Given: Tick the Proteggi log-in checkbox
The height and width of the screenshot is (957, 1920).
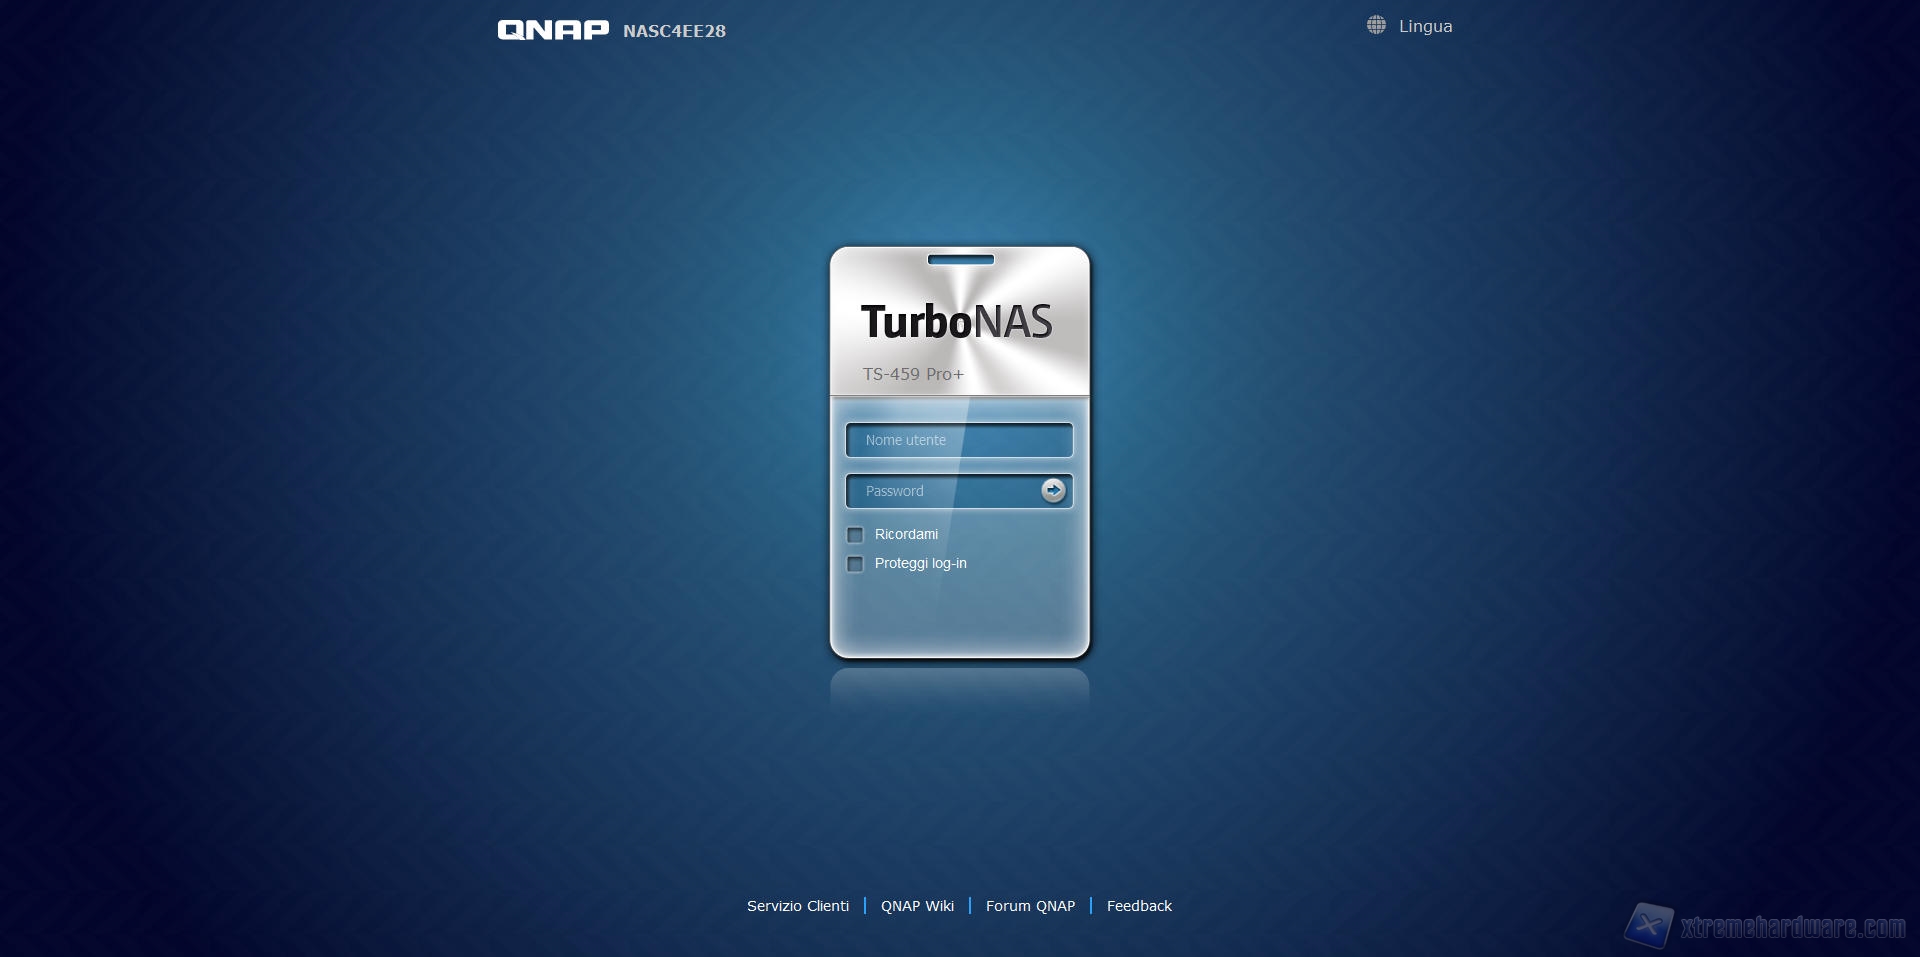Looking at the screenshot, I should click(x=855, y=564).
